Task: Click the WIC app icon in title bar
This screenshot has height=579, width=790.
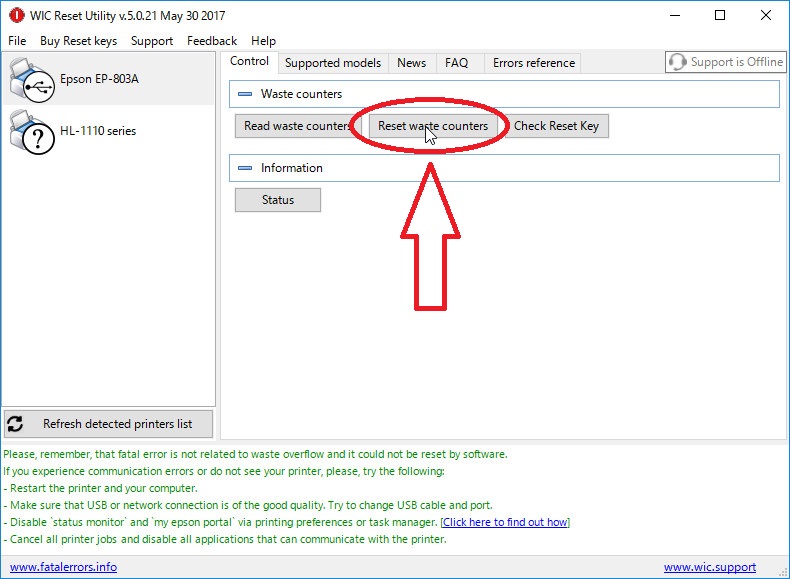Action: [16, 15]
